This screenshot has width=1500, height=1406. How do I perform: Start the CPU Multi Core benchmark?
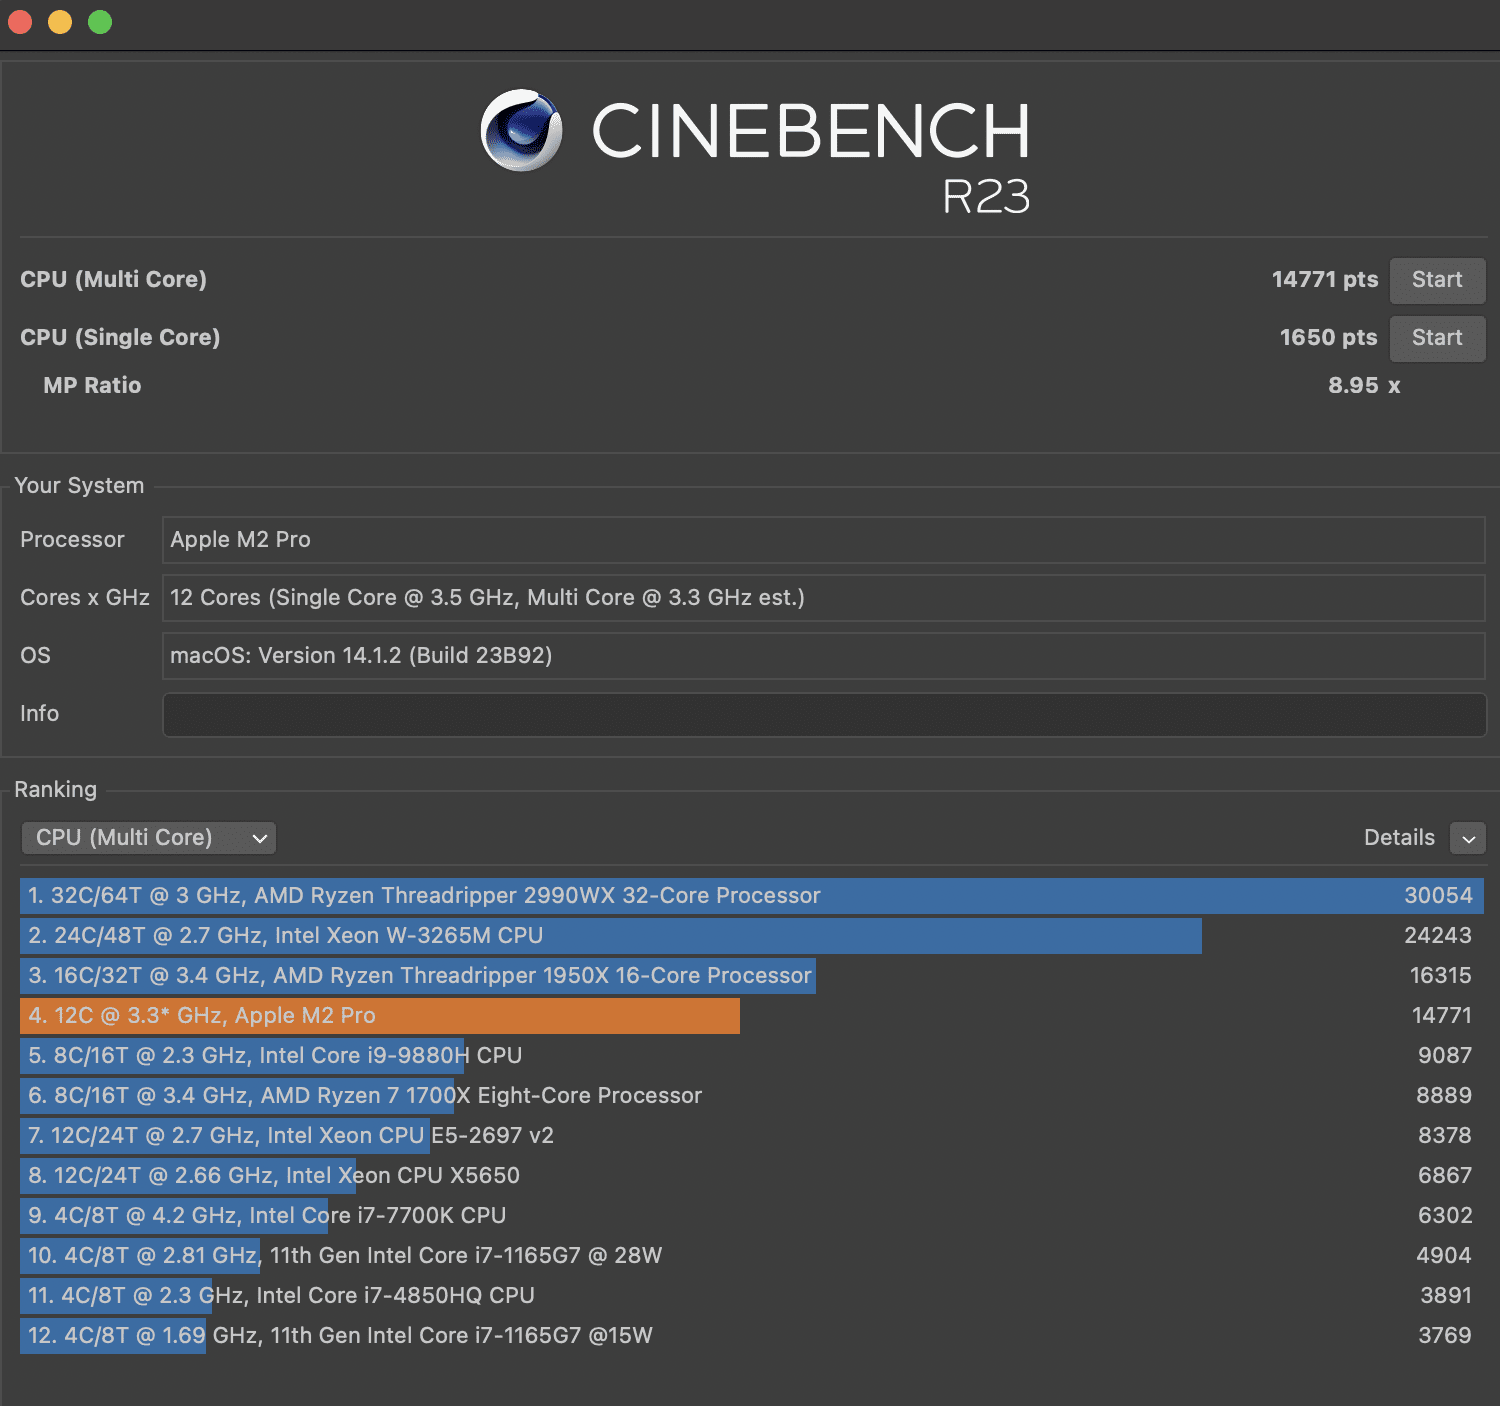click(x=1437, y=280)
